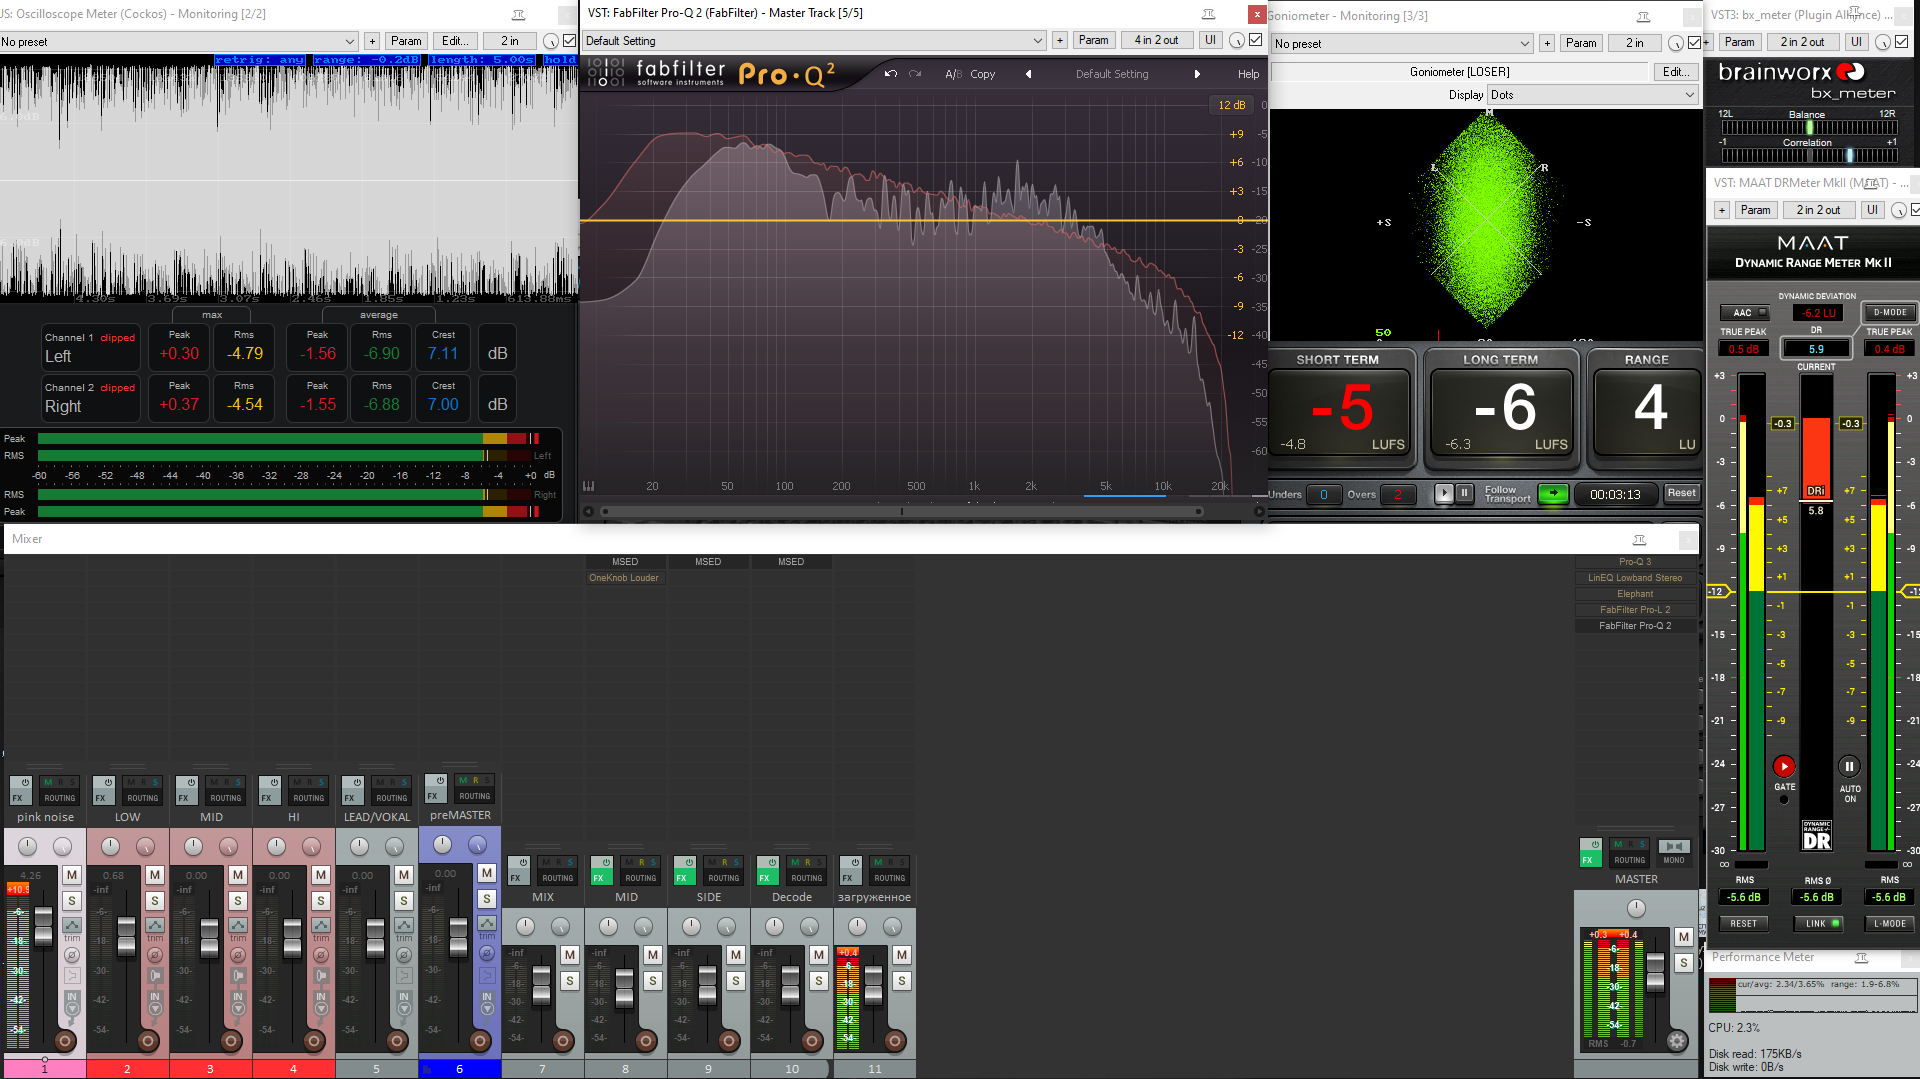Image resolution: width=1920 pixels, height=1079 pixels.
Task: Undo in FabFilter Pro-Q 2
Action: coord(890,74)
